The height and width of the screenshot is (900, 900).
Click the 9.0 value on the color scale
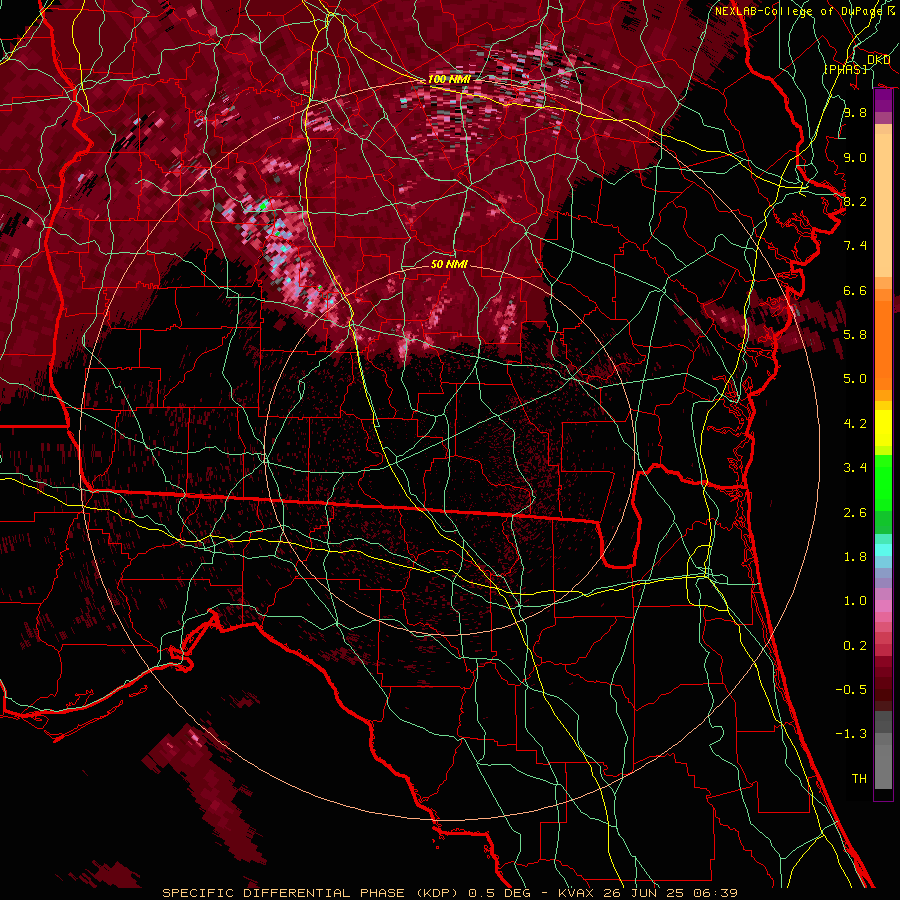855,157
